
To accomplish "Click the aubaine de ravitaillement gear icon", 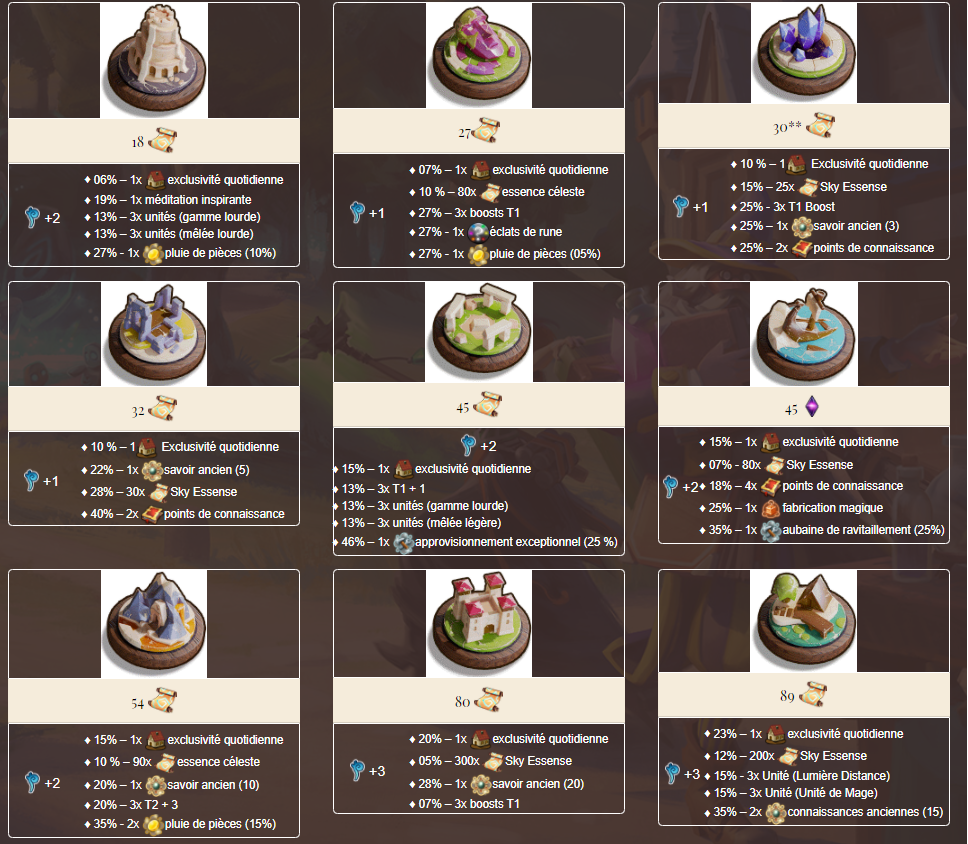I will pyautogui.click(x=770, y=530).
